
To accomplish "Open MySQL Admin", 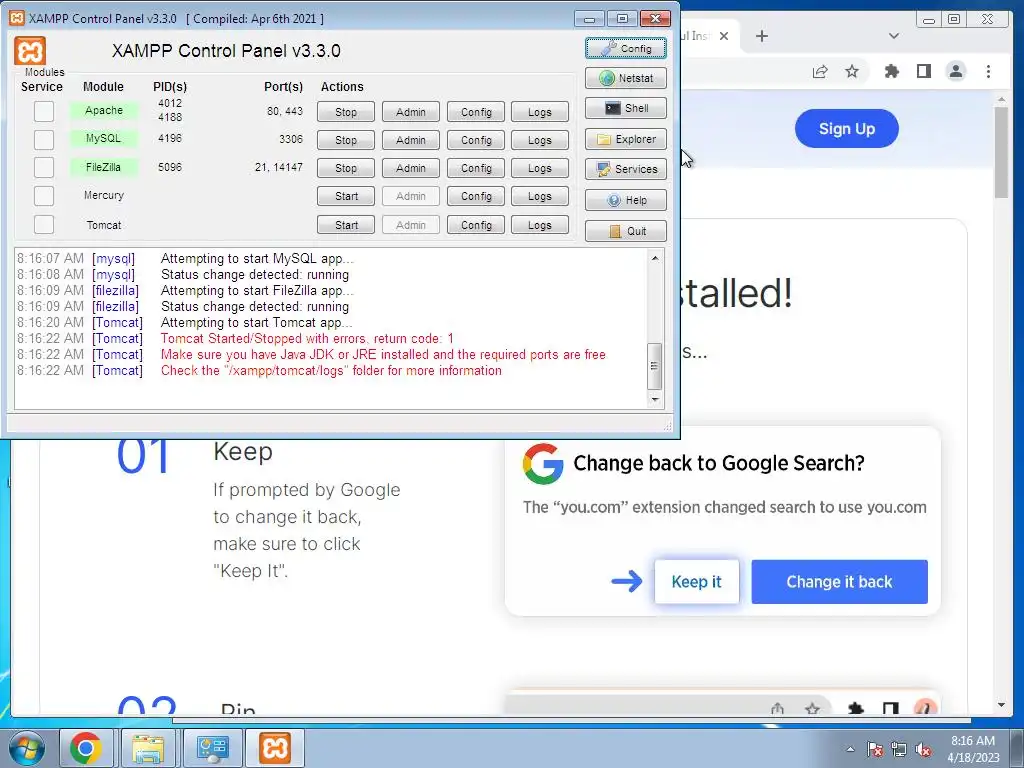I will (411, 140).
